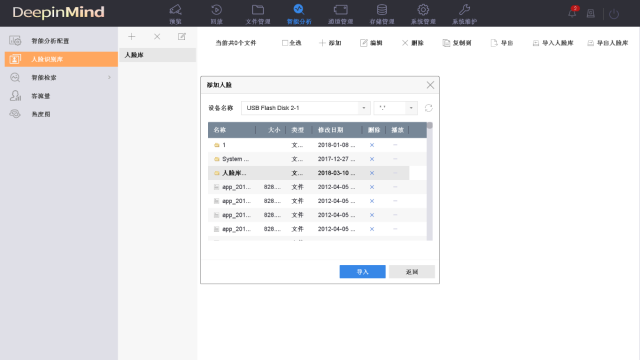The width and height of the screenshot is (640, 360).
Task: Close the 添加人脸 dialog with X
Action: point(430,85)
